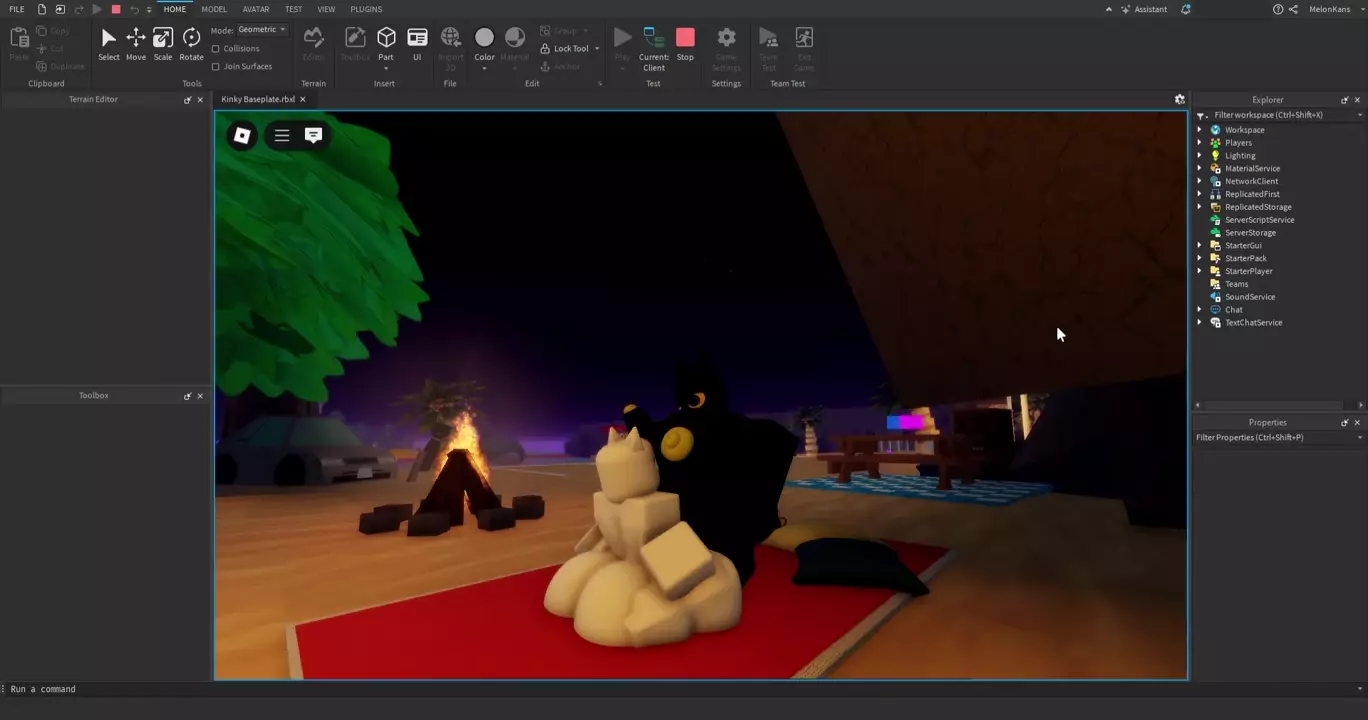Stop the running playtest

[685, 44]
